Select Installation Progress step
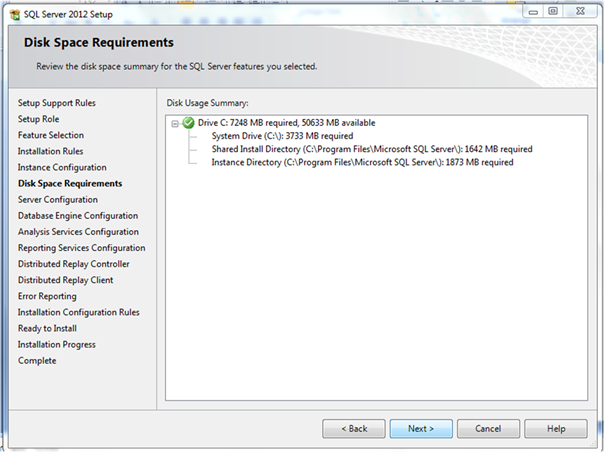The height and width of the screenshot is (452, 604). 57,344
